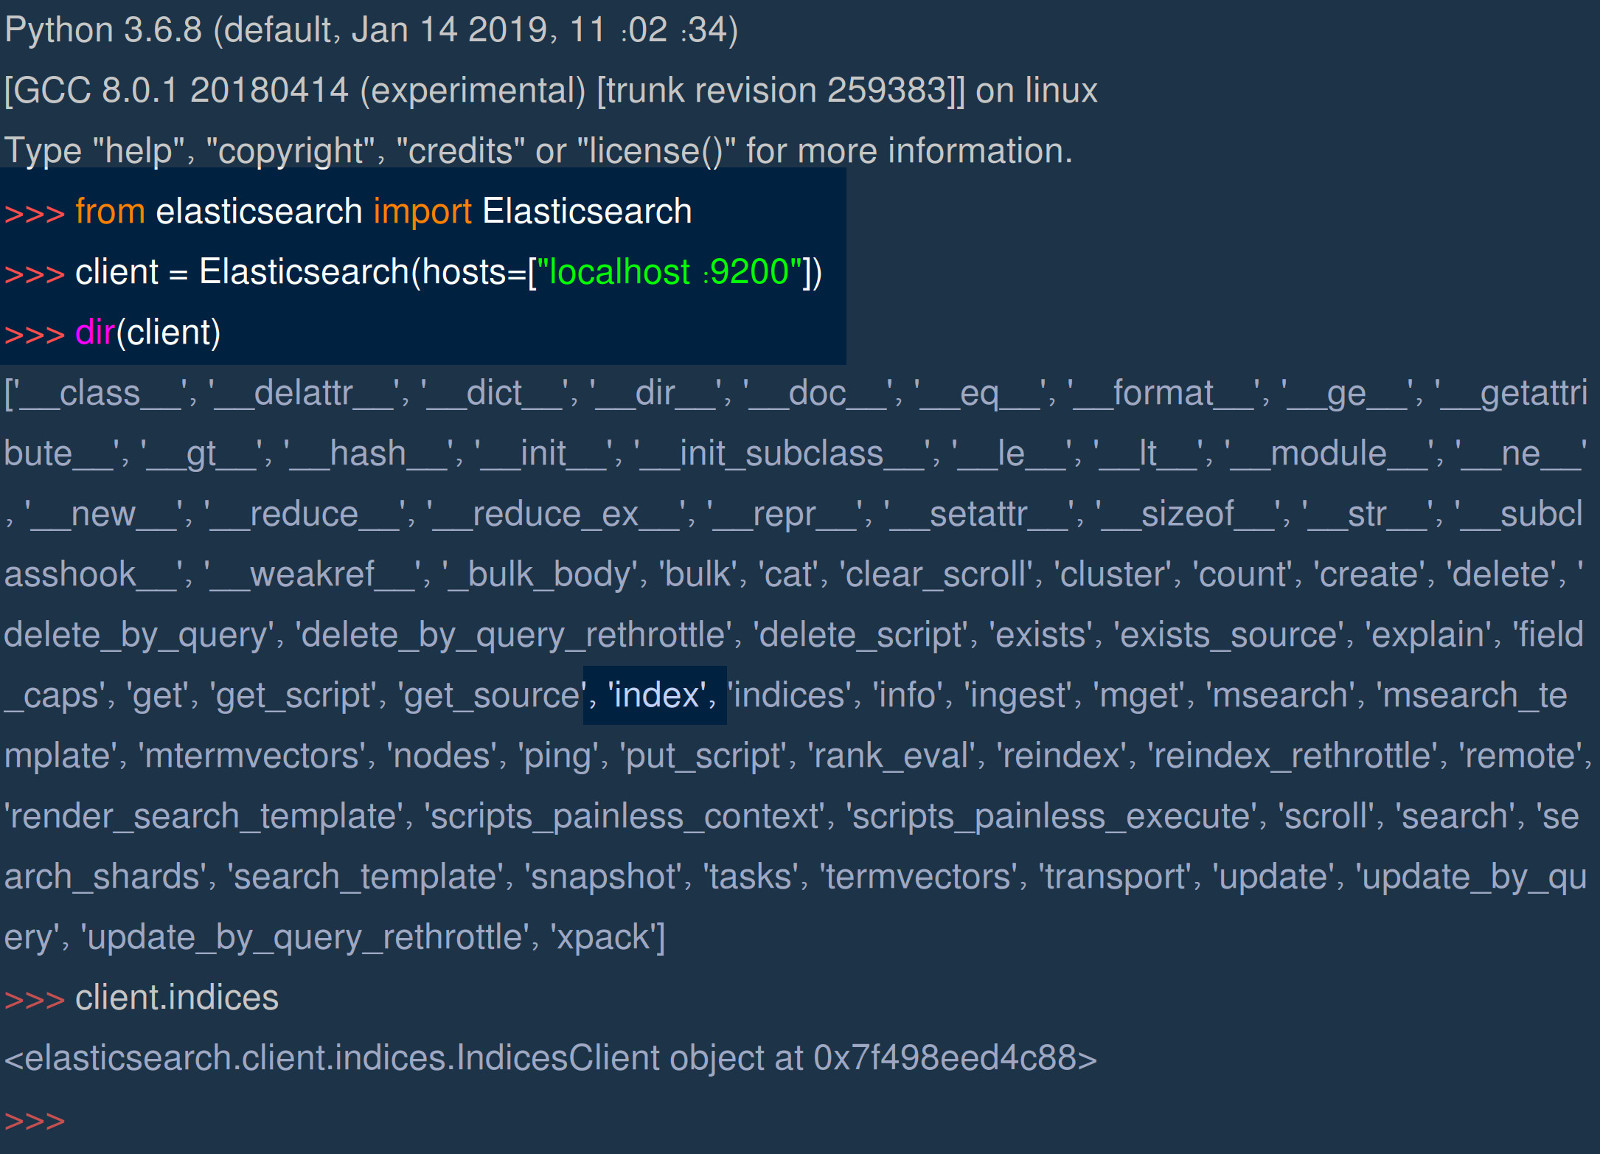Click the 'from' keyword in orange
Viewport: 1600px width, 1154px height.
(x=110, y=211)
